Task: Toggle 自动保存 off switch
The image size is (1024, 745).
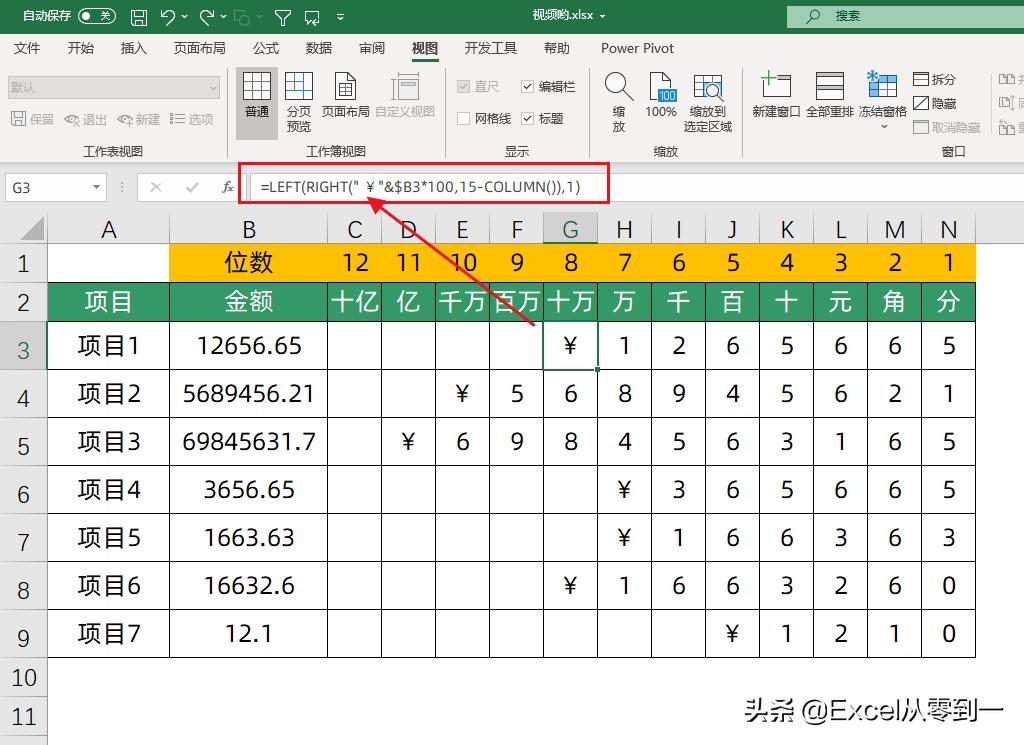Action: tap(97, 16)
